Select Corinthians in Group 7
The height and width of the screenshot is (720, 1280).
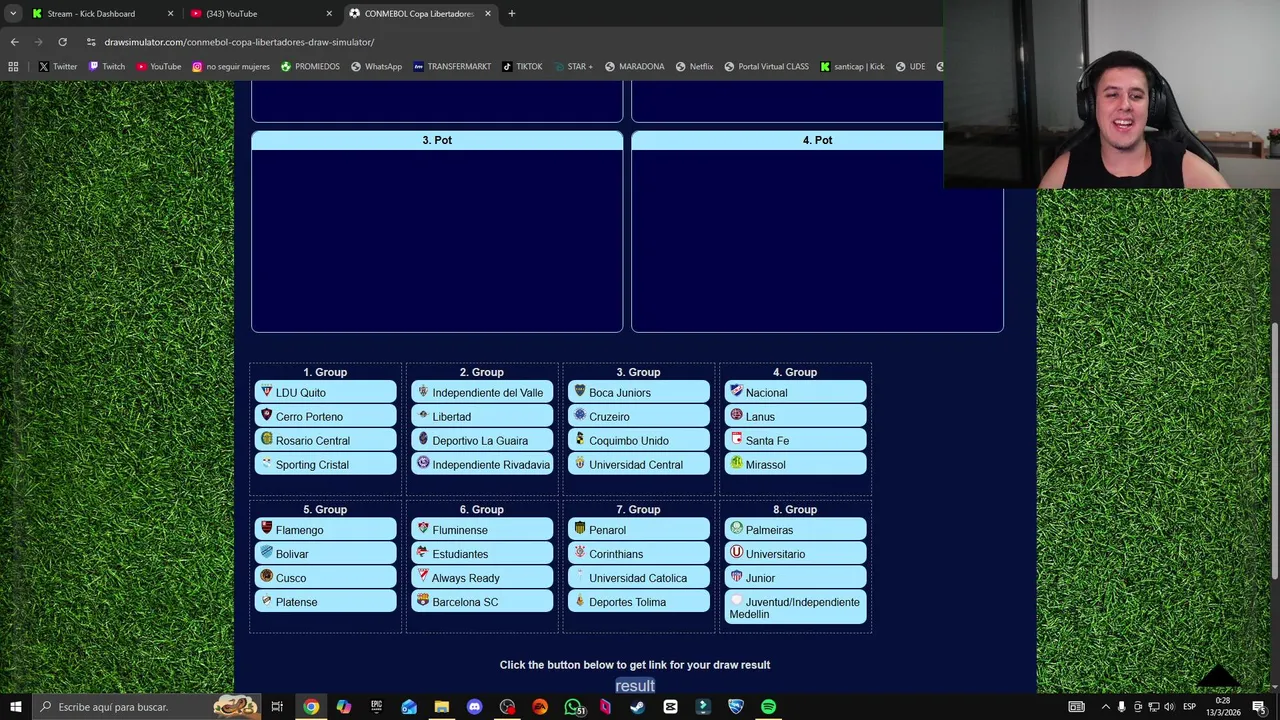coord(638,554)
